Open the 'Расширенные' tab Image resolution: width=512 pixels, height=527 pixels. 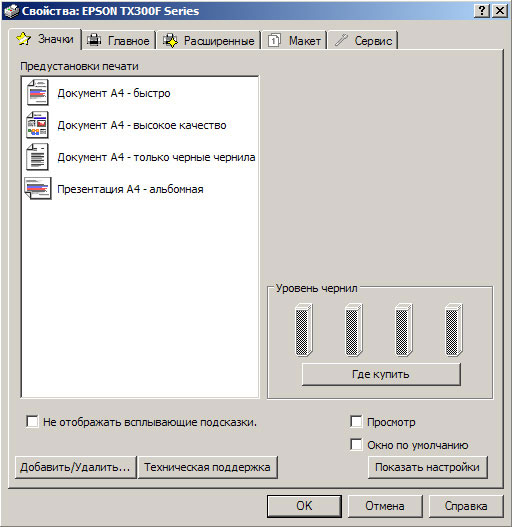coord(208,41)
